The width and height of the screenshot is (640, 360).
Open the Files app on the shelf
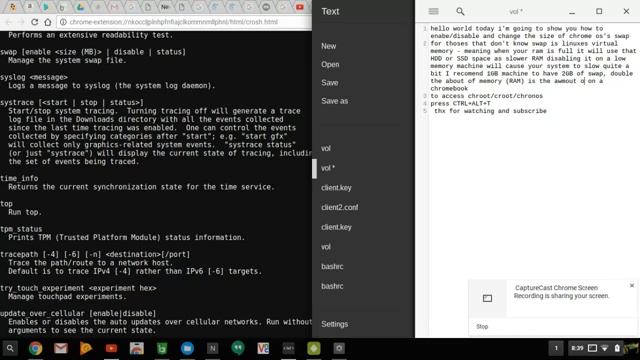point(187,348)
